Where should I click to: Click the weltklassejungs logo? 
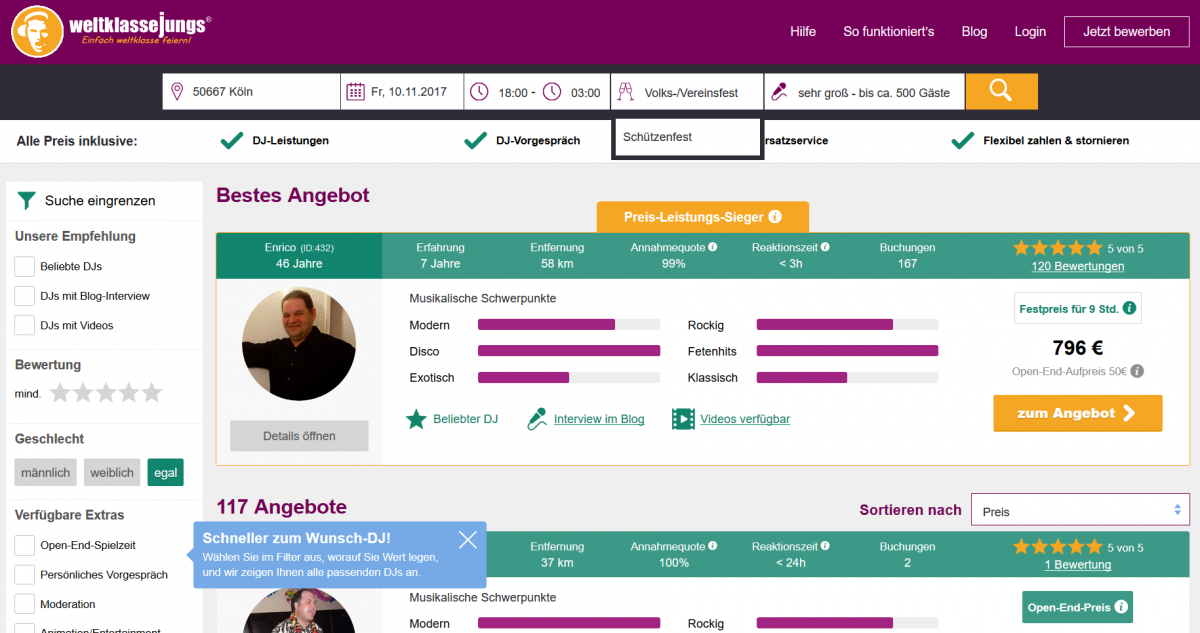click(111, 32)
